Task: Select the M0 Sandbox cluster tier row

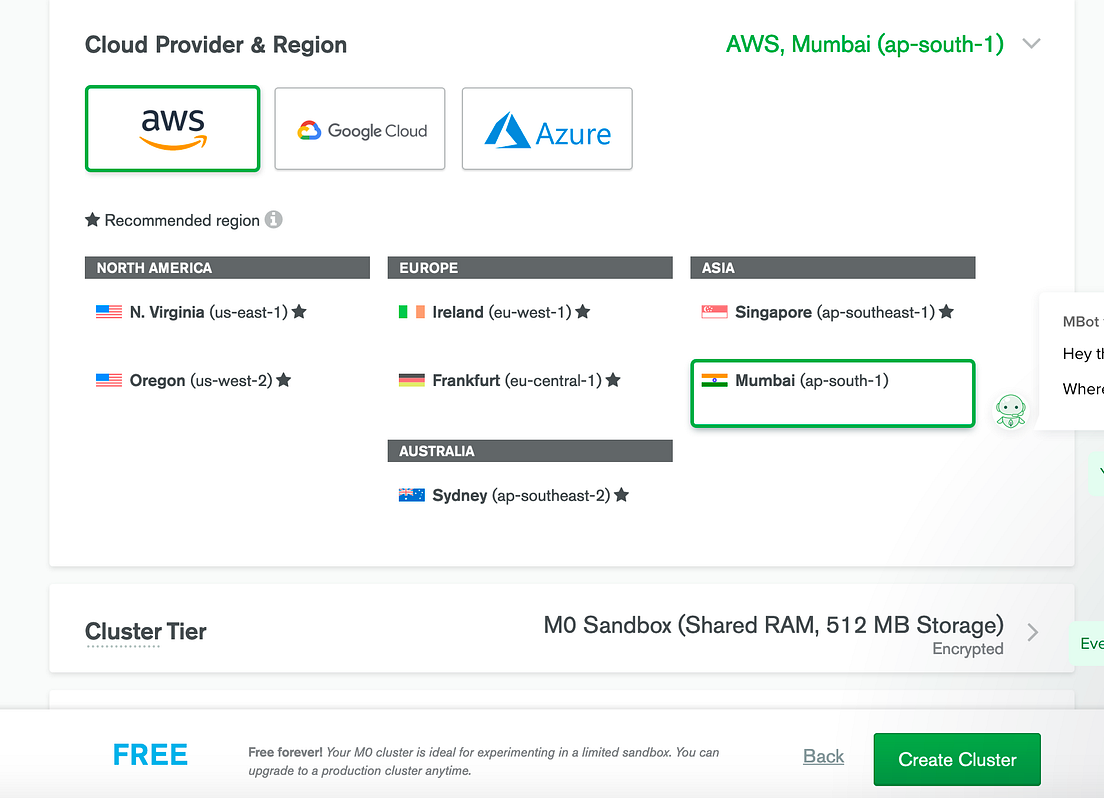Action: click(774, 624)
